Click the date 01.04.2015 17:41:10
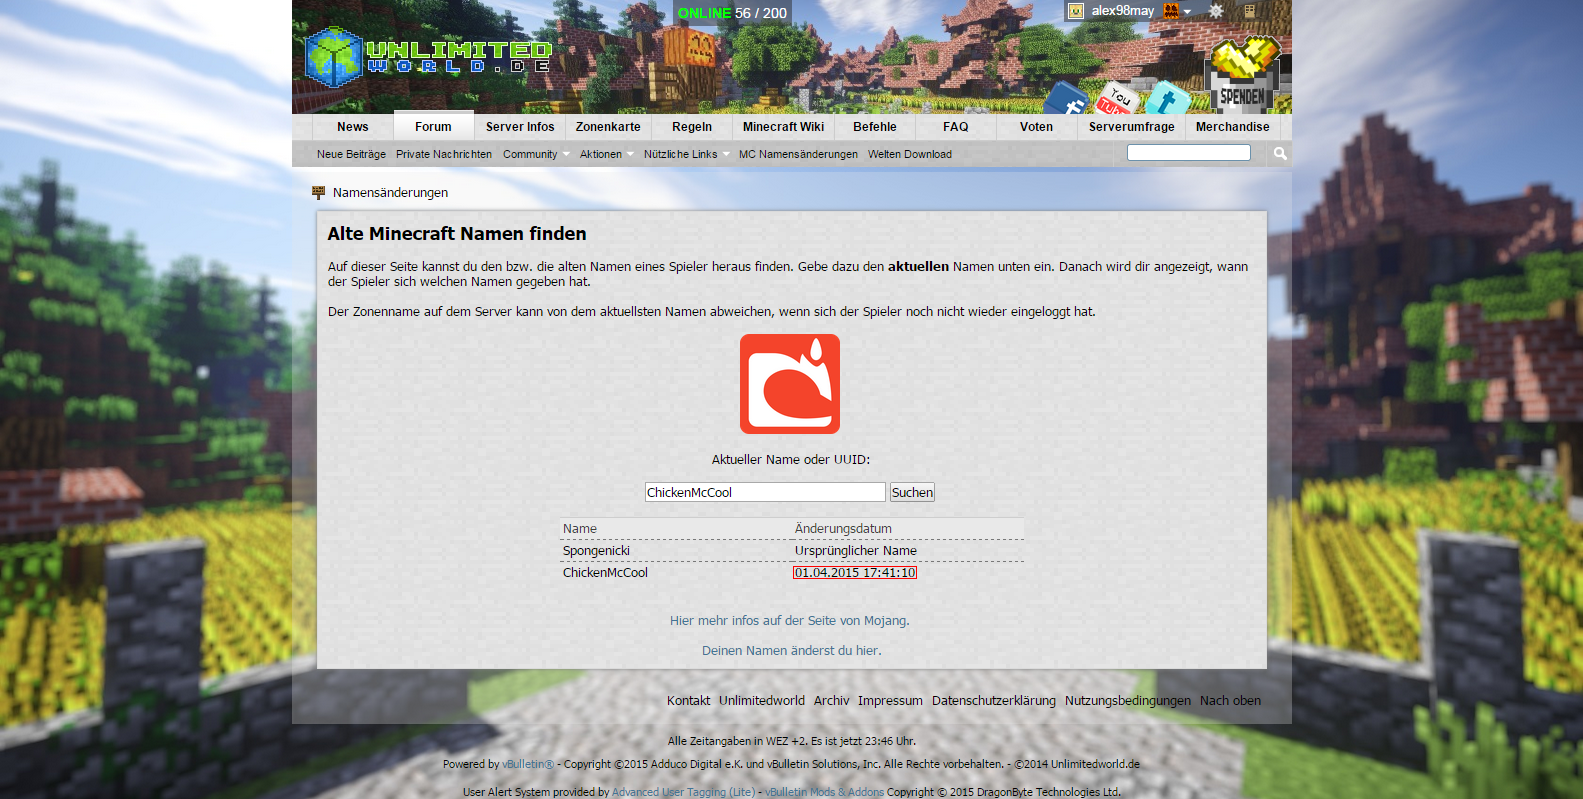This screenshot has width=1583, height=799. click(x=855, y=572)
